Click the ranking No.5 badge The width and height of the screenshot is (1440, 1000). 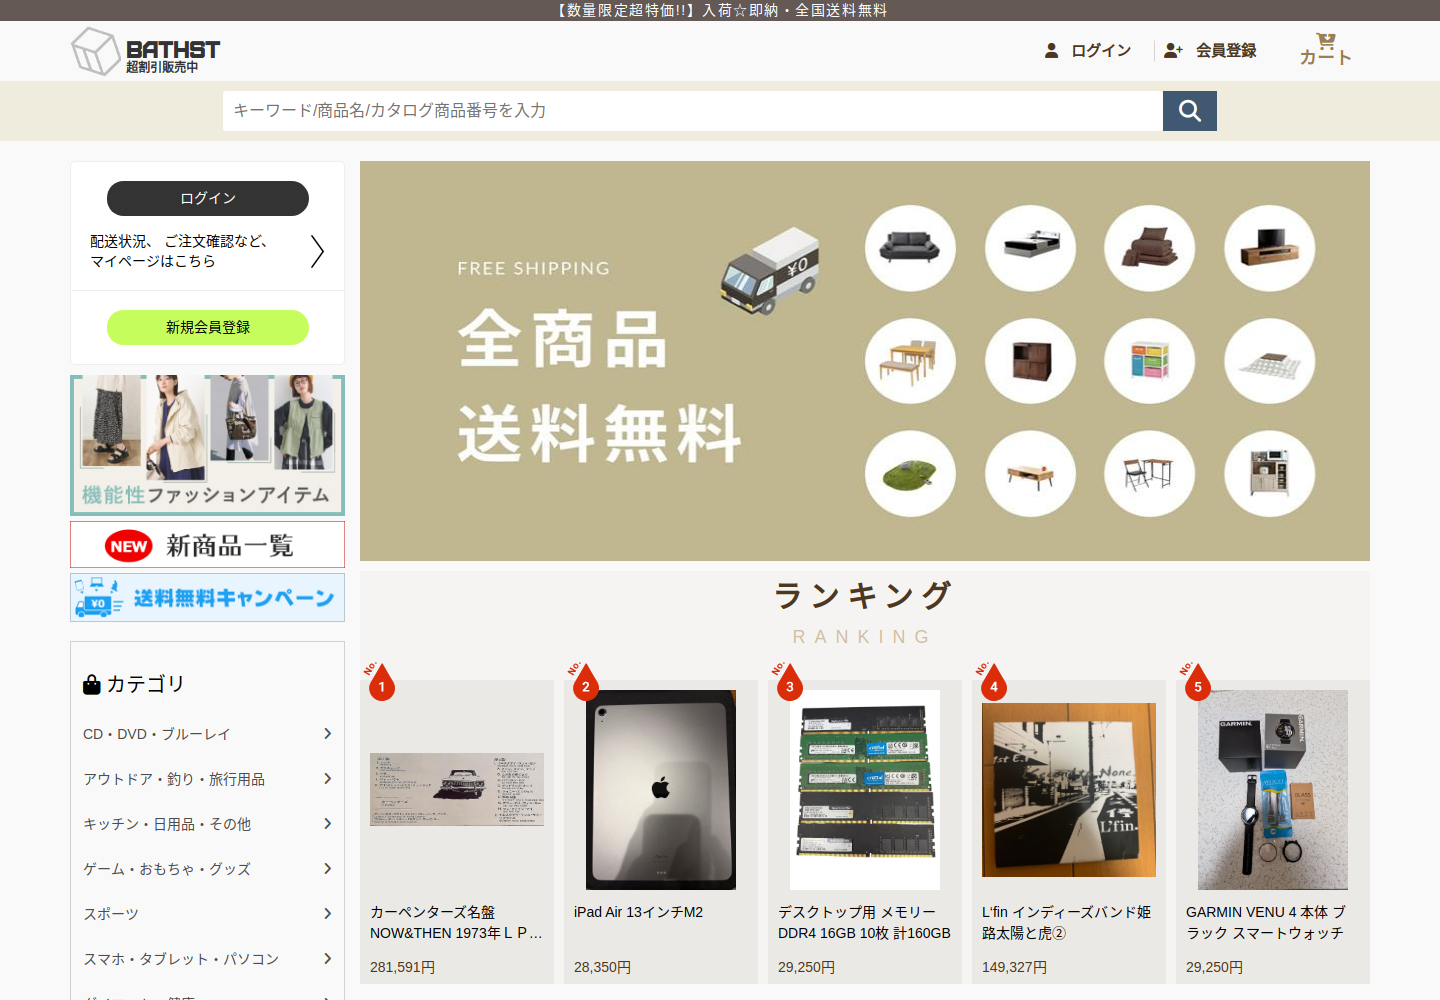click(1196, 682)
